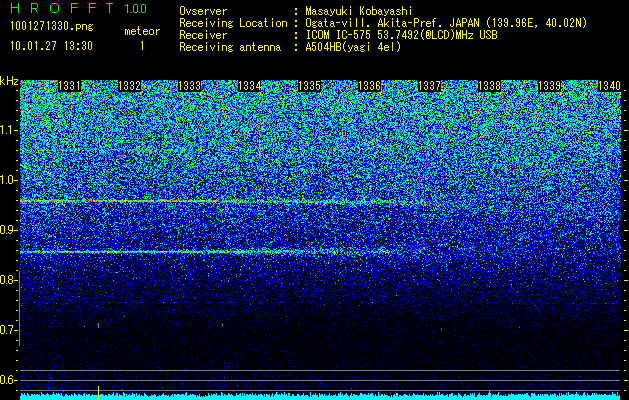Click the 1.0.0 version number
Image resolution: width=629 pixels, height=400 pixels.
point(136,9)
